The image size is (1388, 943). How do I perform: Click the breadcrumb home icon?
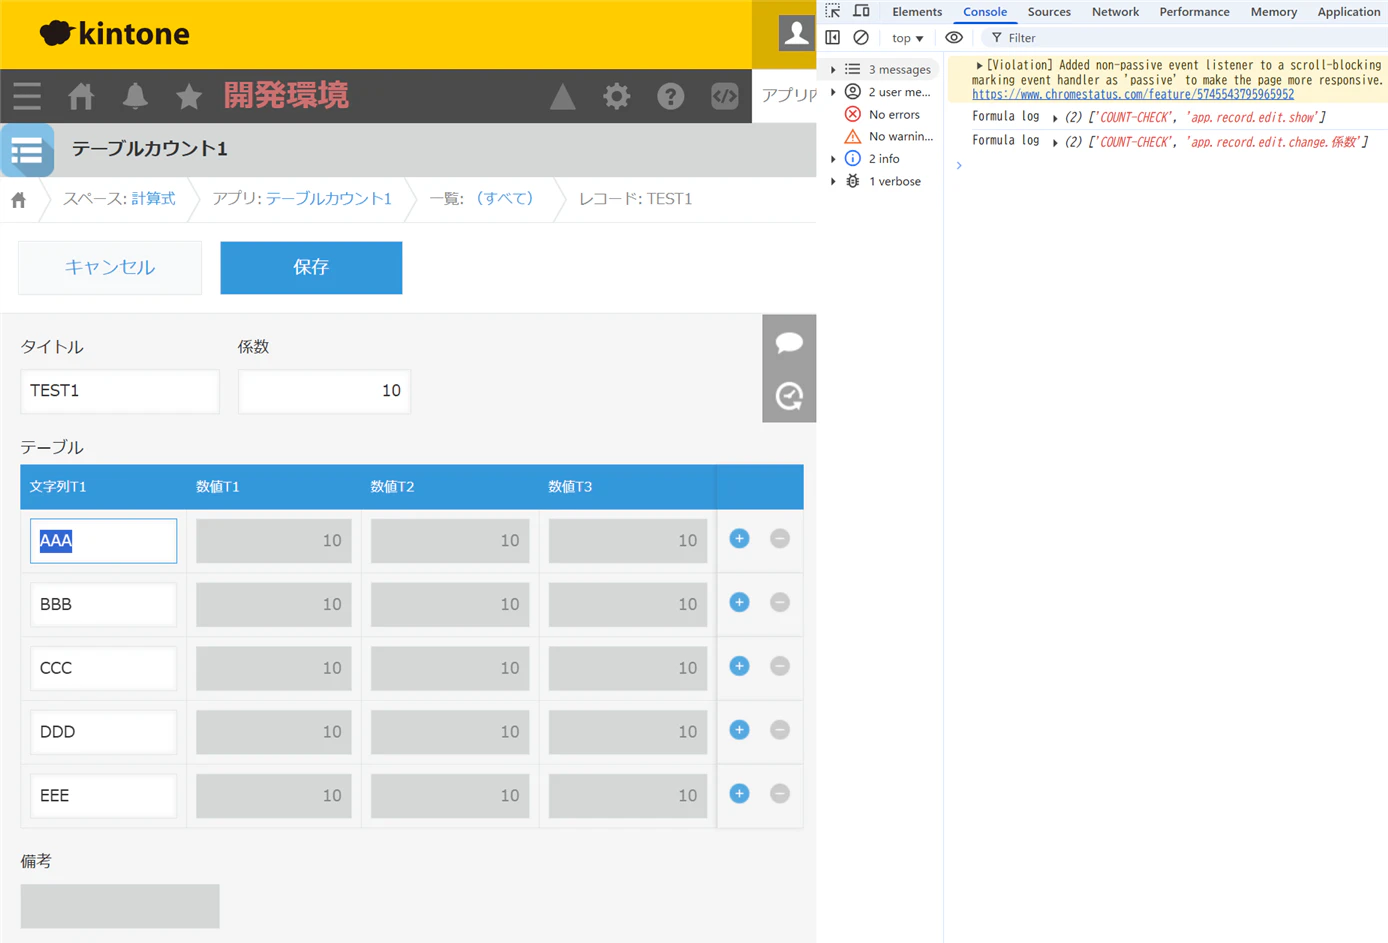click(19, 200)
